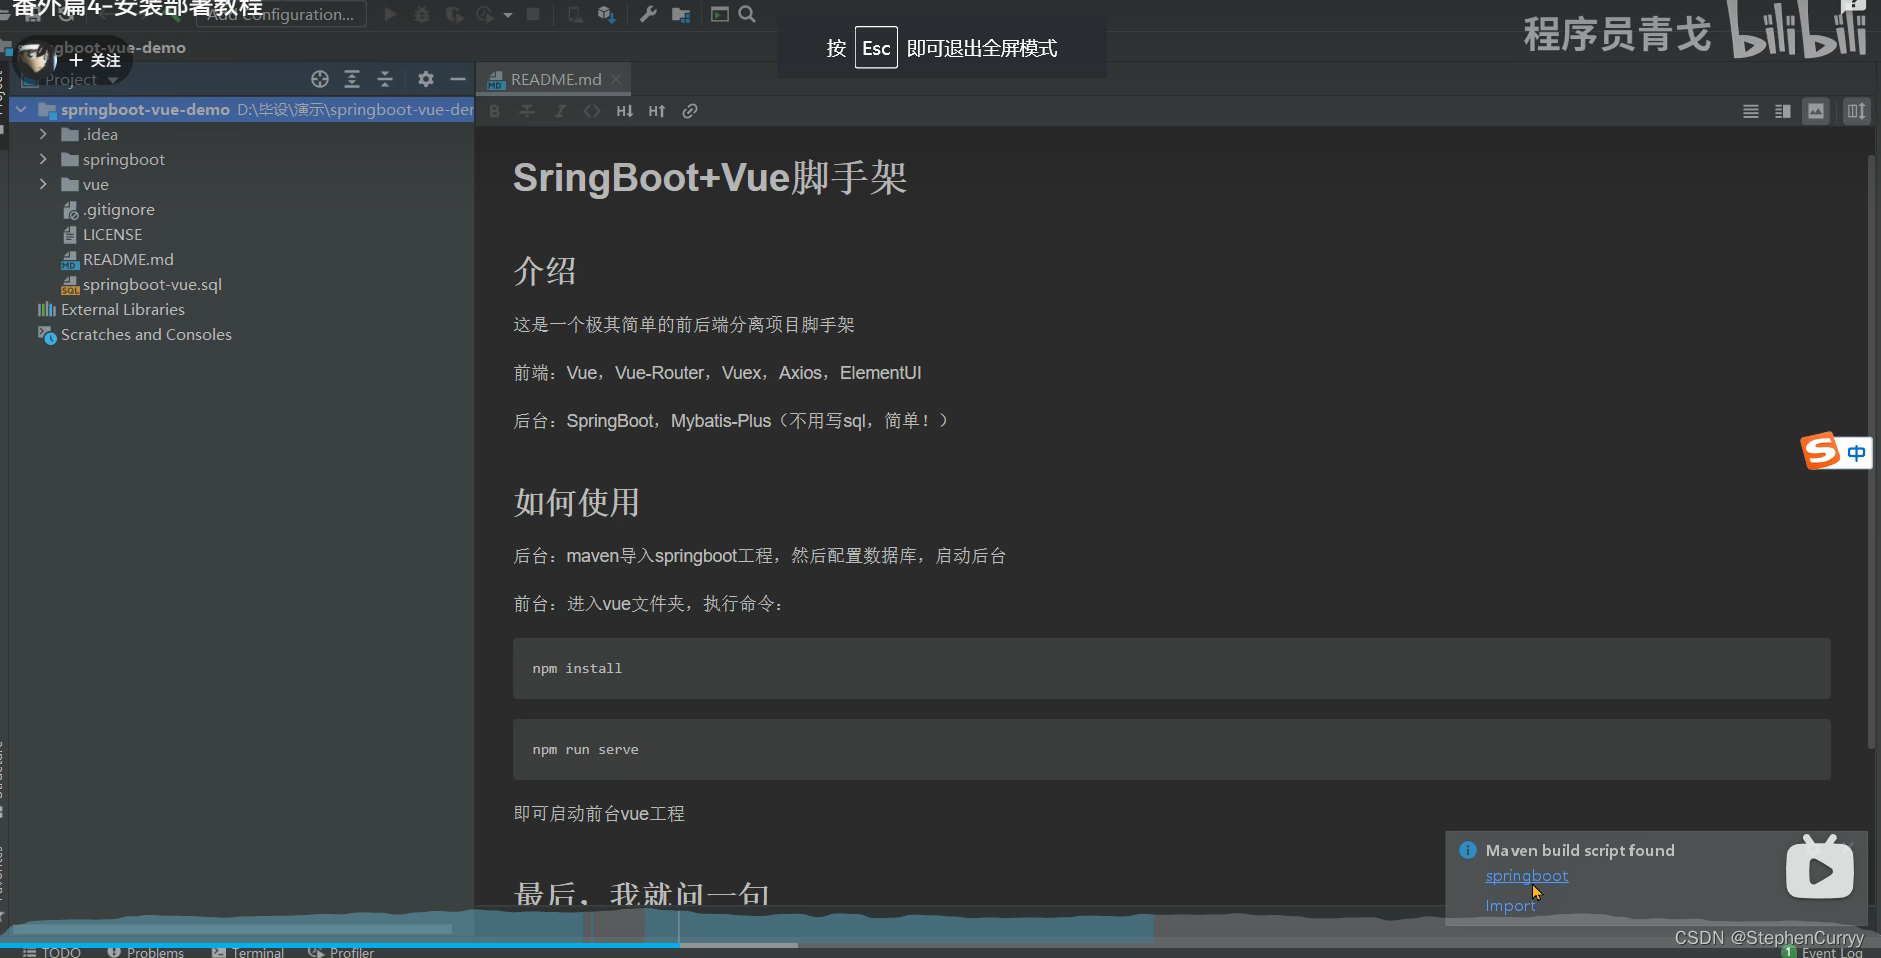The width and height of the screenshot is (1881, 958).
Task: Open the Terminal tool window tab
Action: (x=248, y=952)
